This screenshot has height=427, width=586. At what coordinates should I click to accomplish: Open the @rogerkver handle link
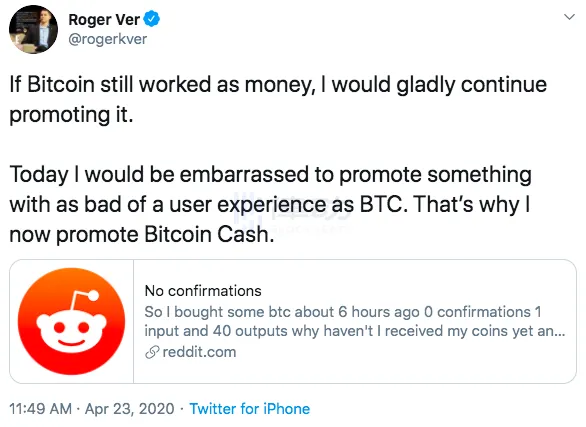108,39
